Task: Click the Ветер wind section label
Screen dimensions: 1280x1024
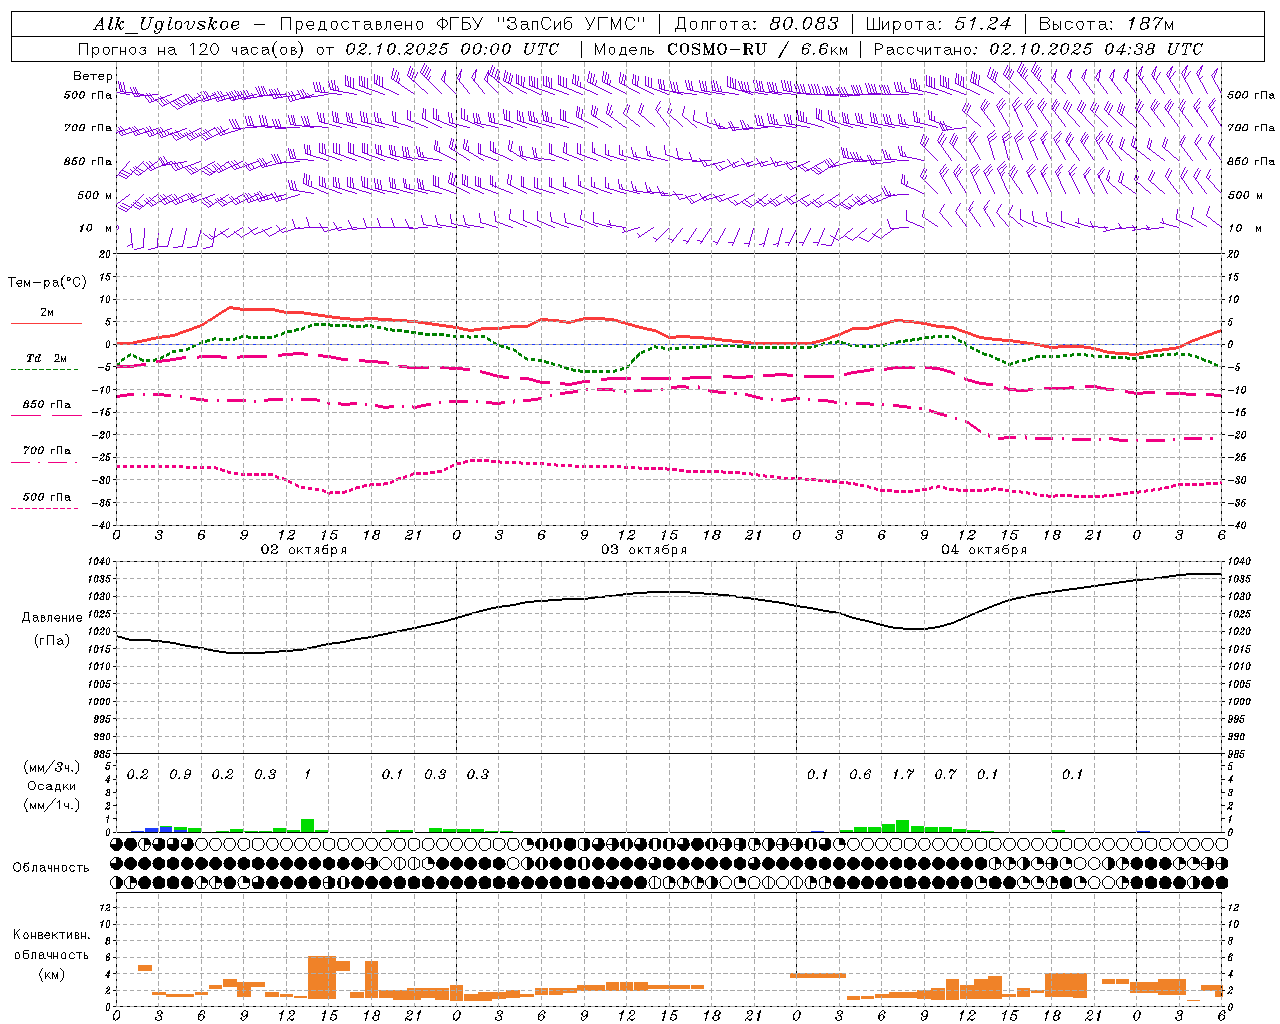Action: pyautogui.click(x=92, y=76)
